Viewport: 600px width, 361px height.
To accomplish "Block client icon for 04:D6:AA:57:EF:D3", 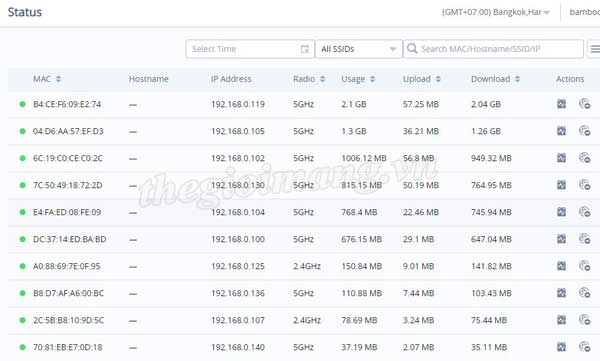I will [584, 131].
